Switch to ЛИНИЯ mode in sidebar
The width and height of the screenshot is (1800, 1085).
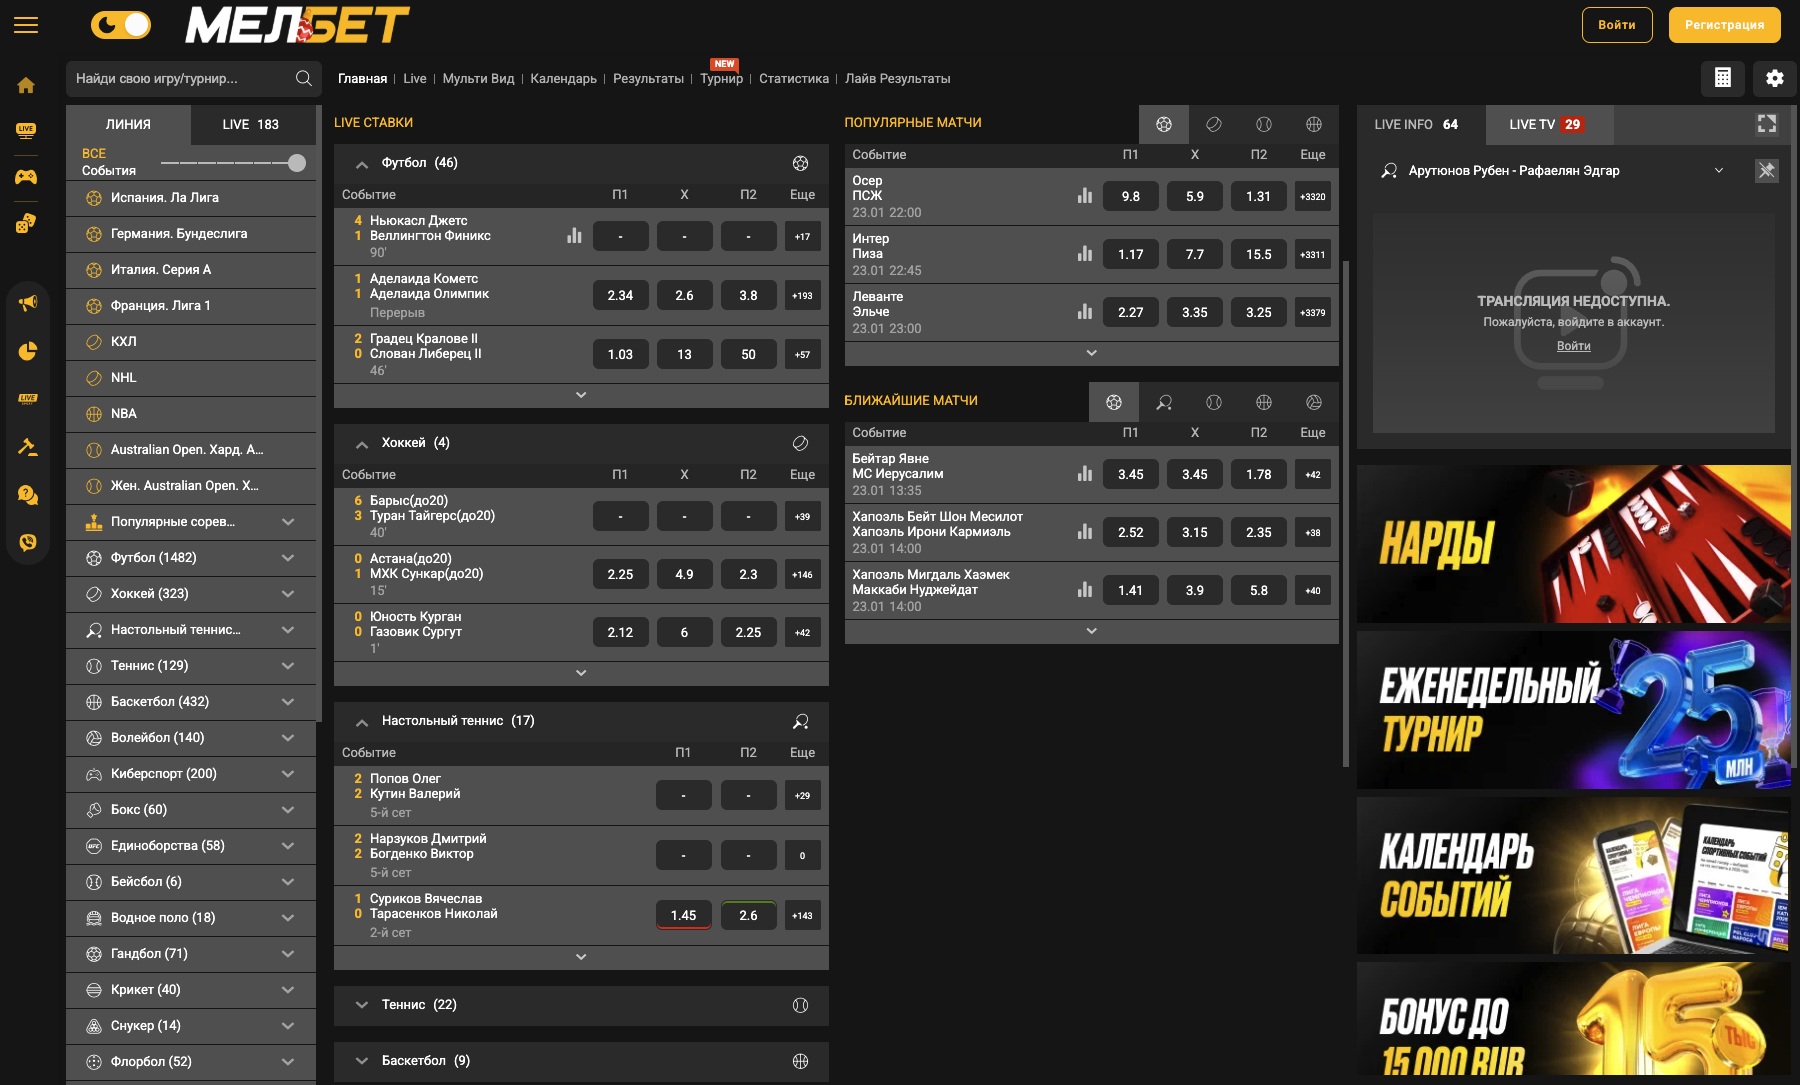click(x=128, y=124)
